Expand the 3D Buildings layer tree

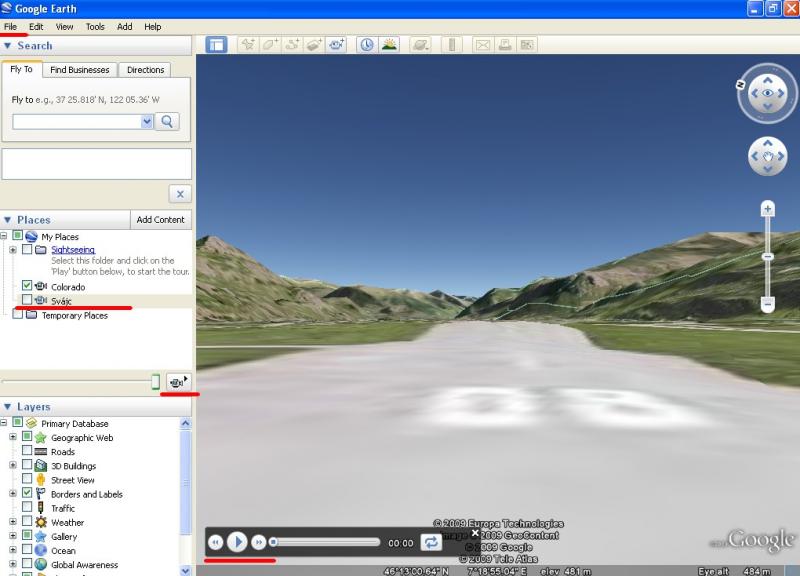pyautogui.click(x=13, y=466)
